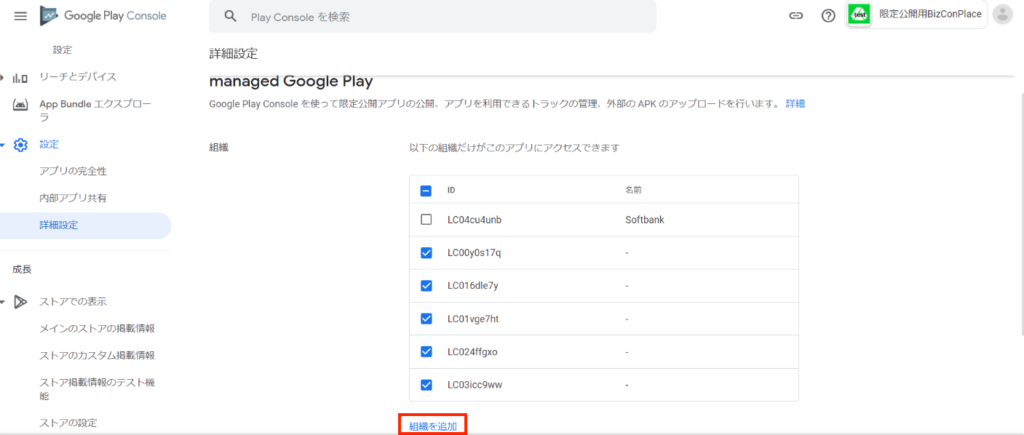Open 内部アプリ共有 in the sidebar

pyautogui.click(x=72, y=198)
